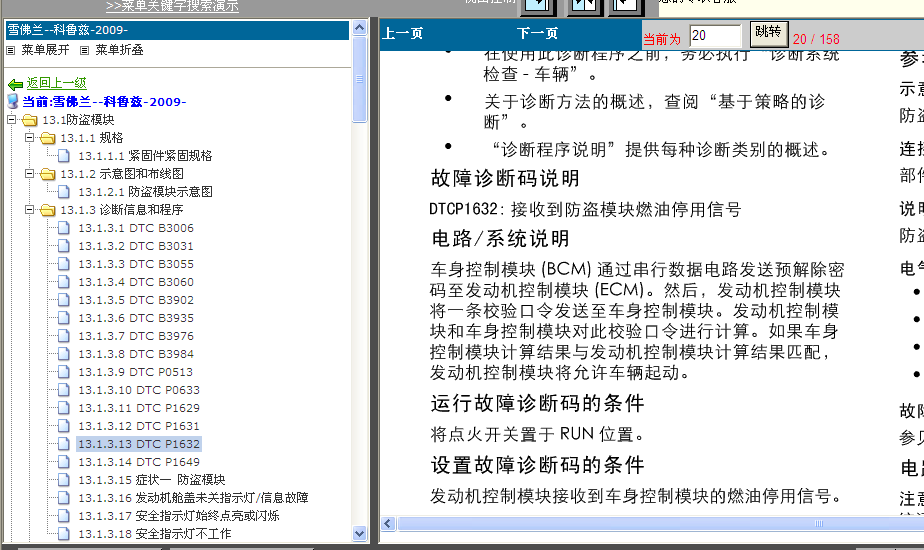Click the folder icon for 13.1.2 示意图和布线图
924x550 pixels.
(48, 174)
